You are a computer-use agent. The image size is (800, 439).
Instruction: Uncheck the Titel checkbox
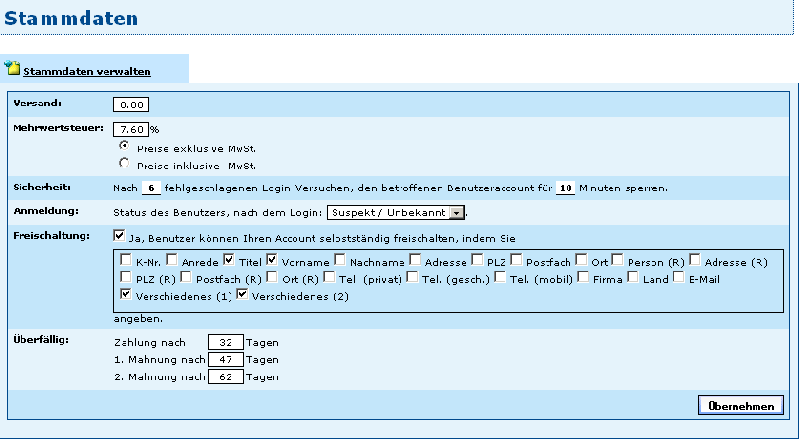[x=229, y=260]
